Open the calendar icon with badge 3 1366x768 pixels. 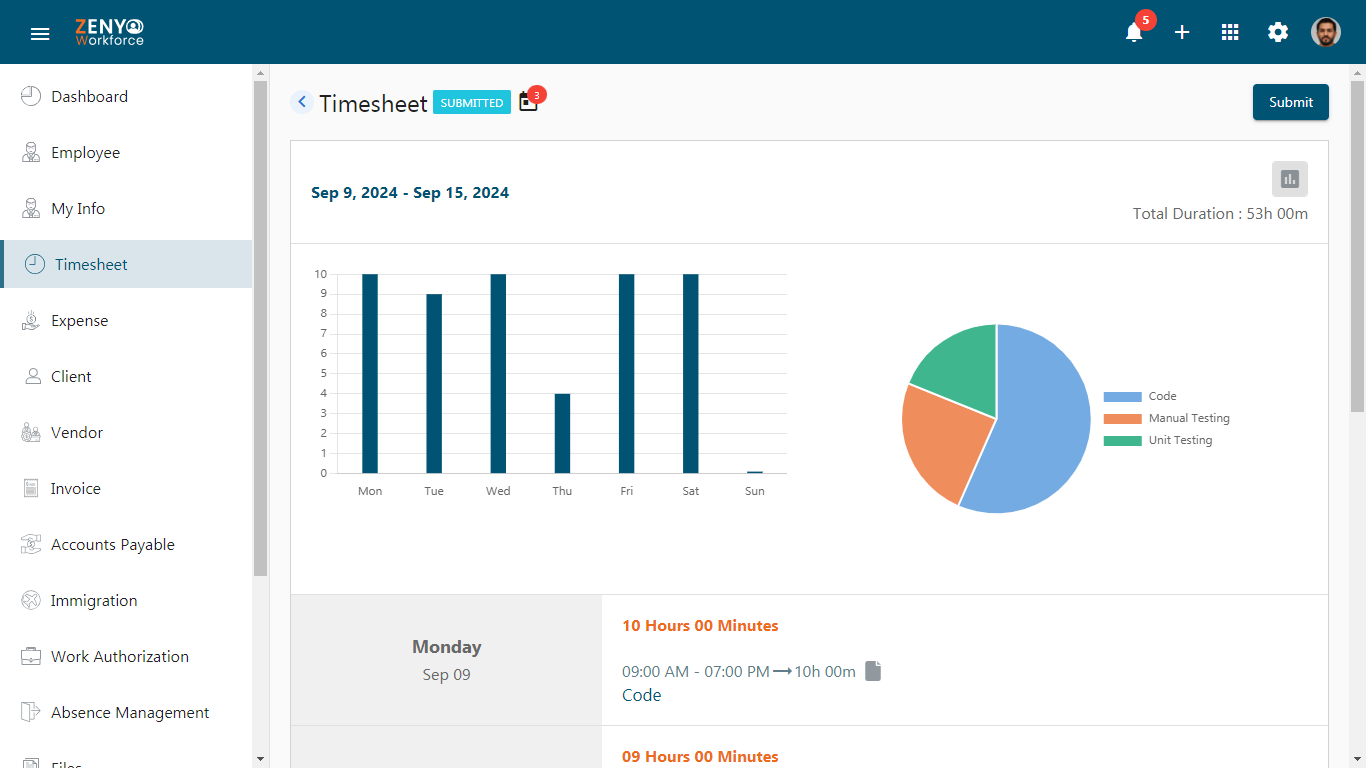coord(528,102)
